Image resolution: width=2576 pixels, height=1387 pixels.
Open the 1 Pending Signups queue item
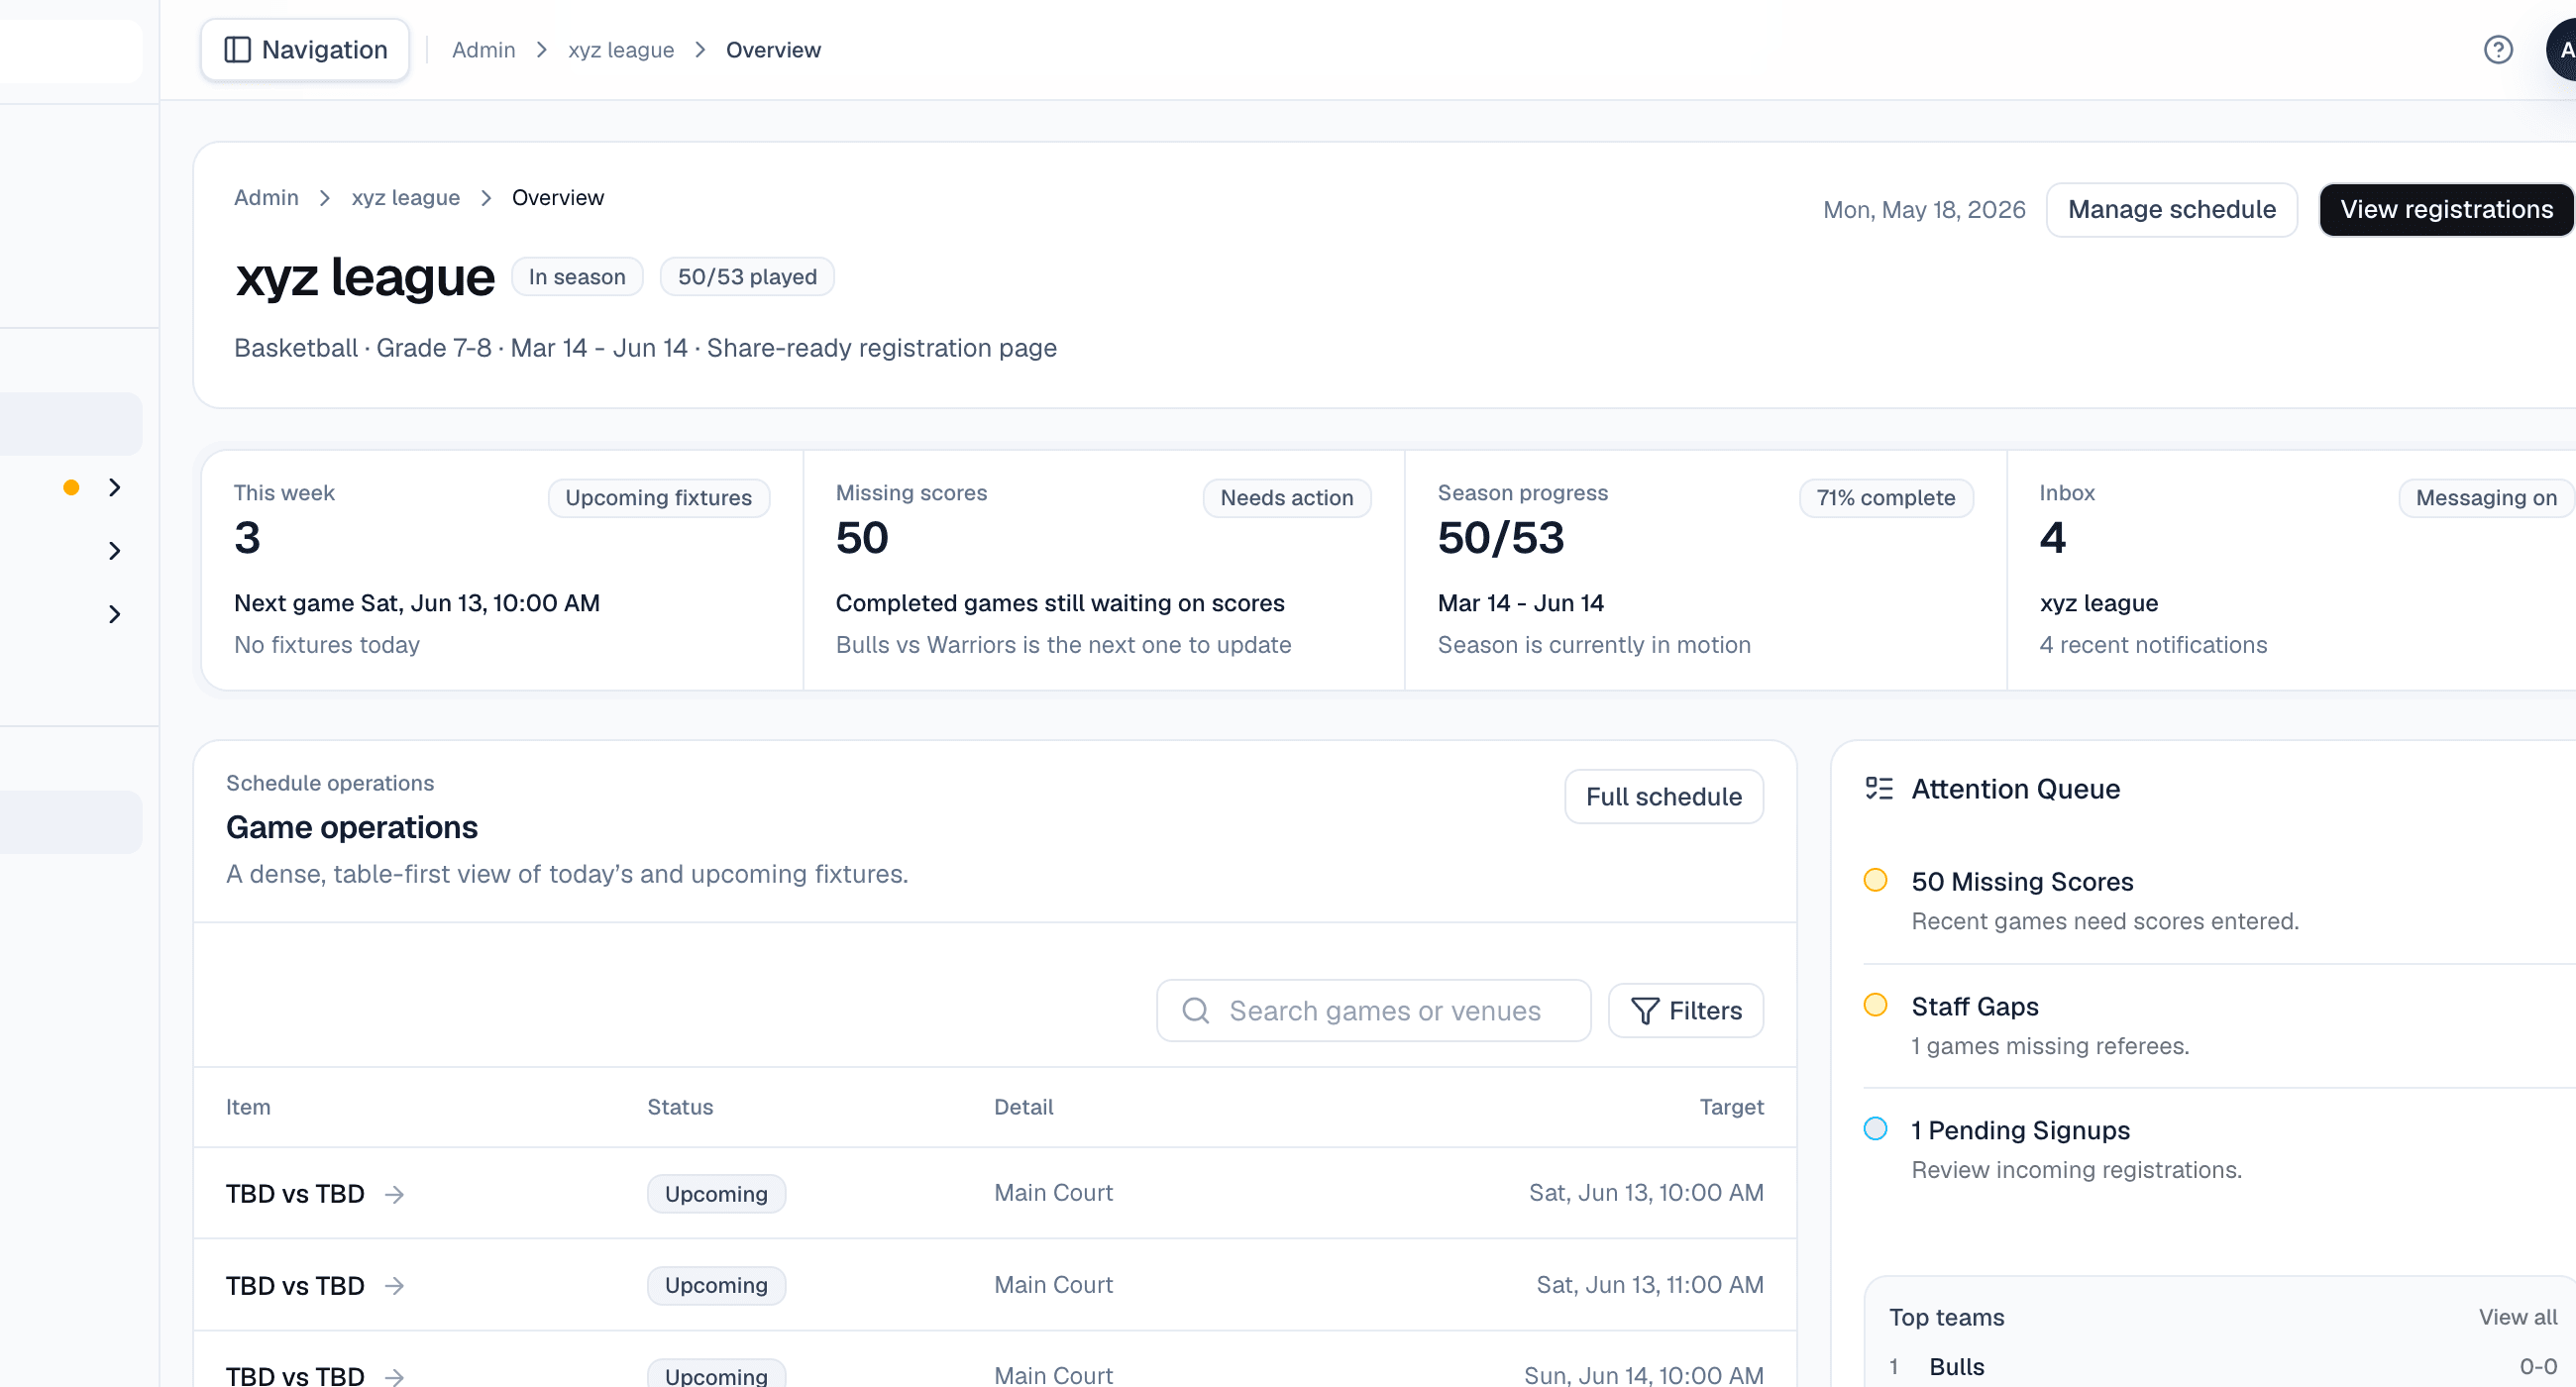[2220, 1149]
